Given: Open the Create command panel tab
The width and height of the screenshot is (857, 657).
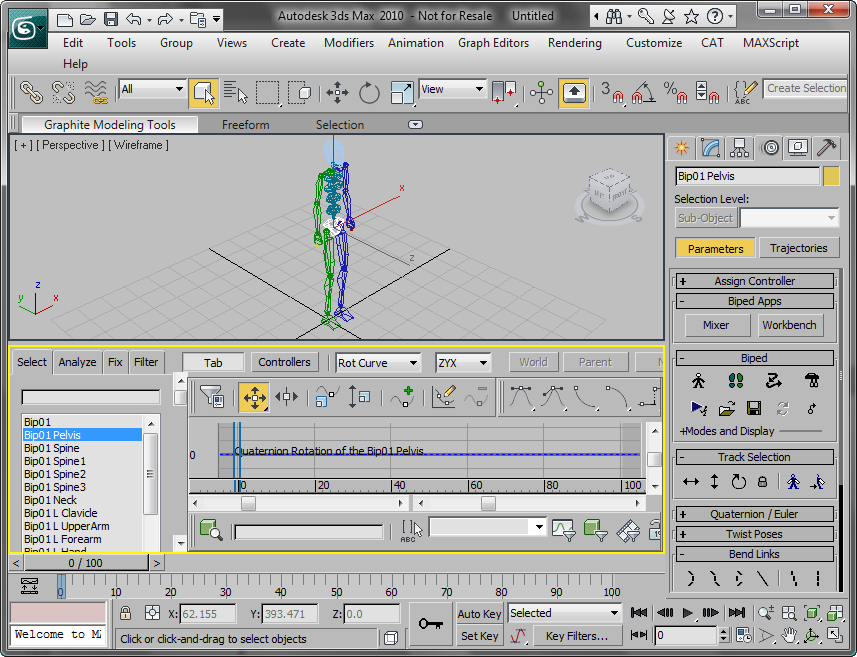Looking at the screenshot, I should pos(681,148).
